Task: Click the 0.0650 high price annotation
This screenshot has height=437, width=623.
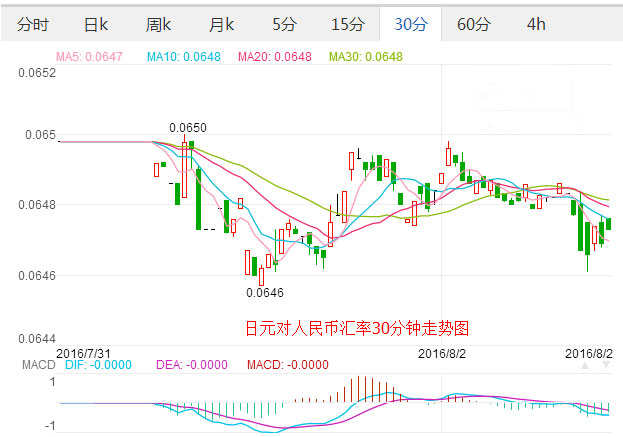Action: point(188,128)
